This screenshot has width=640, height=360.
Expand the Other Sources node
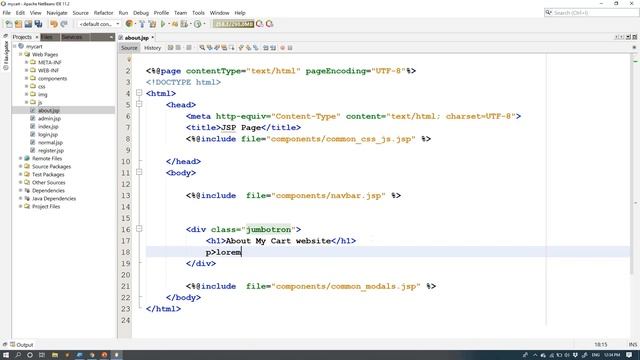20,182
